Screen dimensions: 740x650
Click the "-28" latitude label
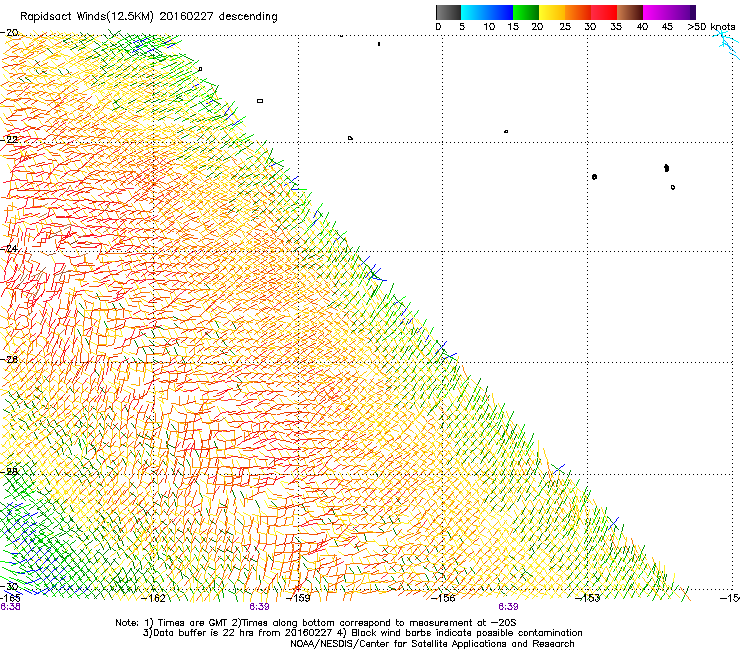click(9, 471)
